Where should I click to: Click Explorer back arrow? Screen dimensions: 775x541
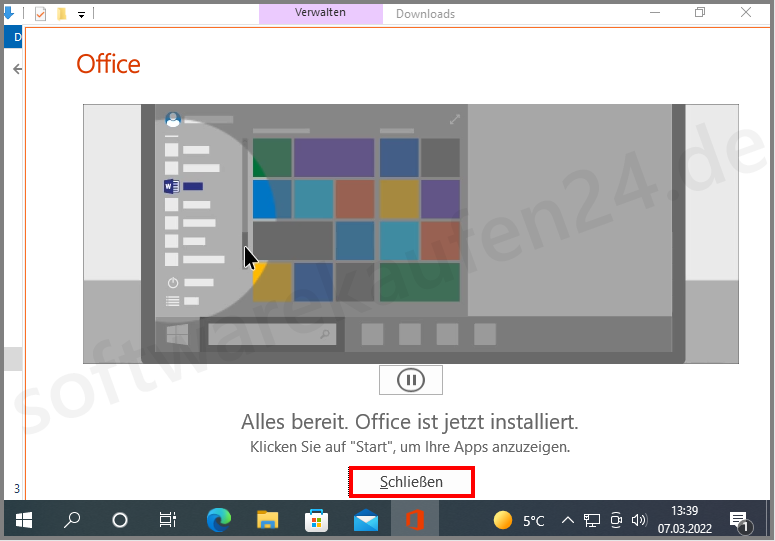(17, 69)
